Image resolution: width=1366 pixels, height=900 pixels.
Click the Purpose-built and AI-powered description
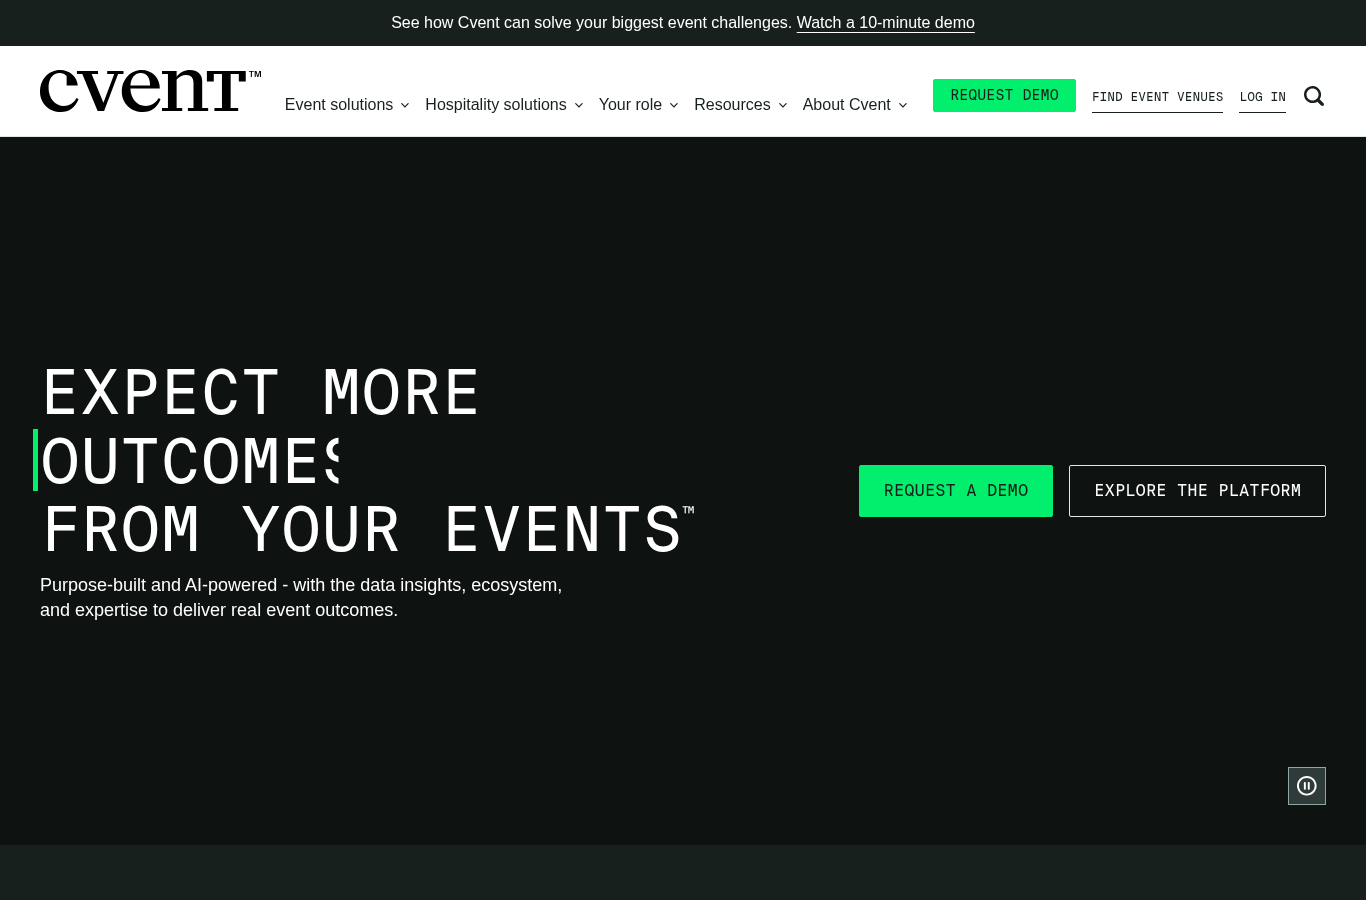tap(301, 598)
